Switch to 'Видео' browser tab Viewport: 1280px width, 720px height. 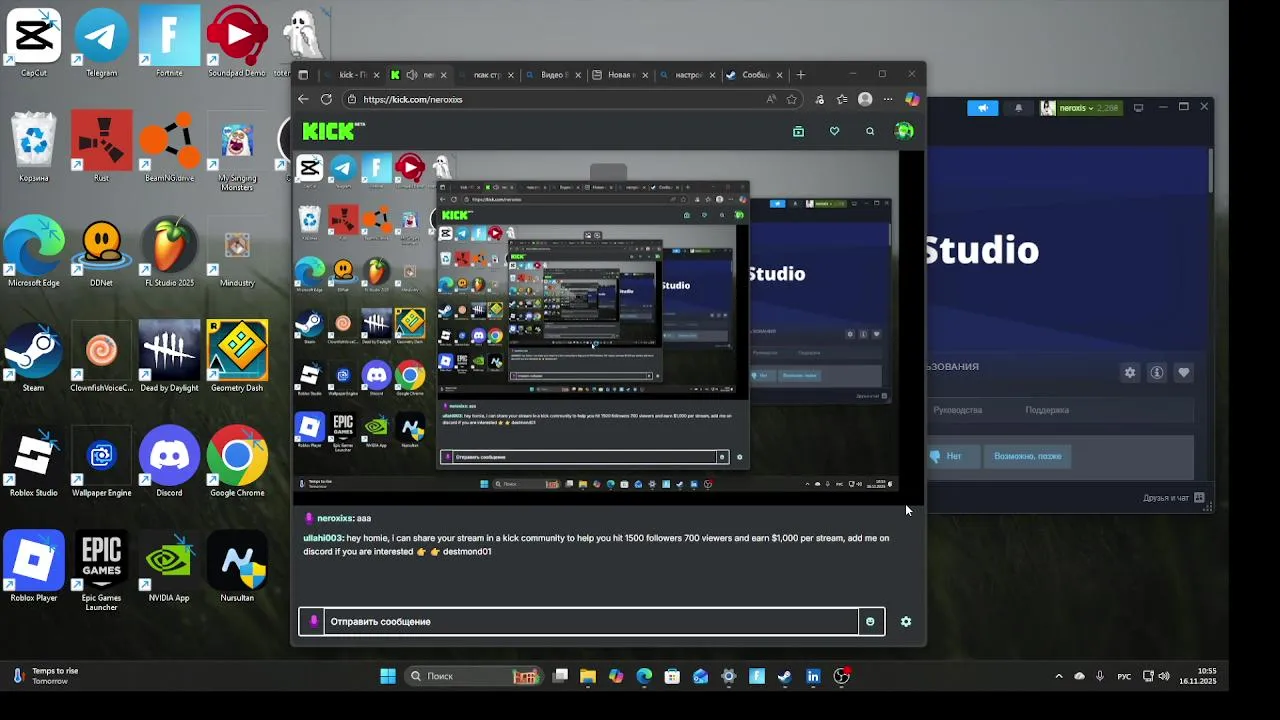click(x=553, y=75)
